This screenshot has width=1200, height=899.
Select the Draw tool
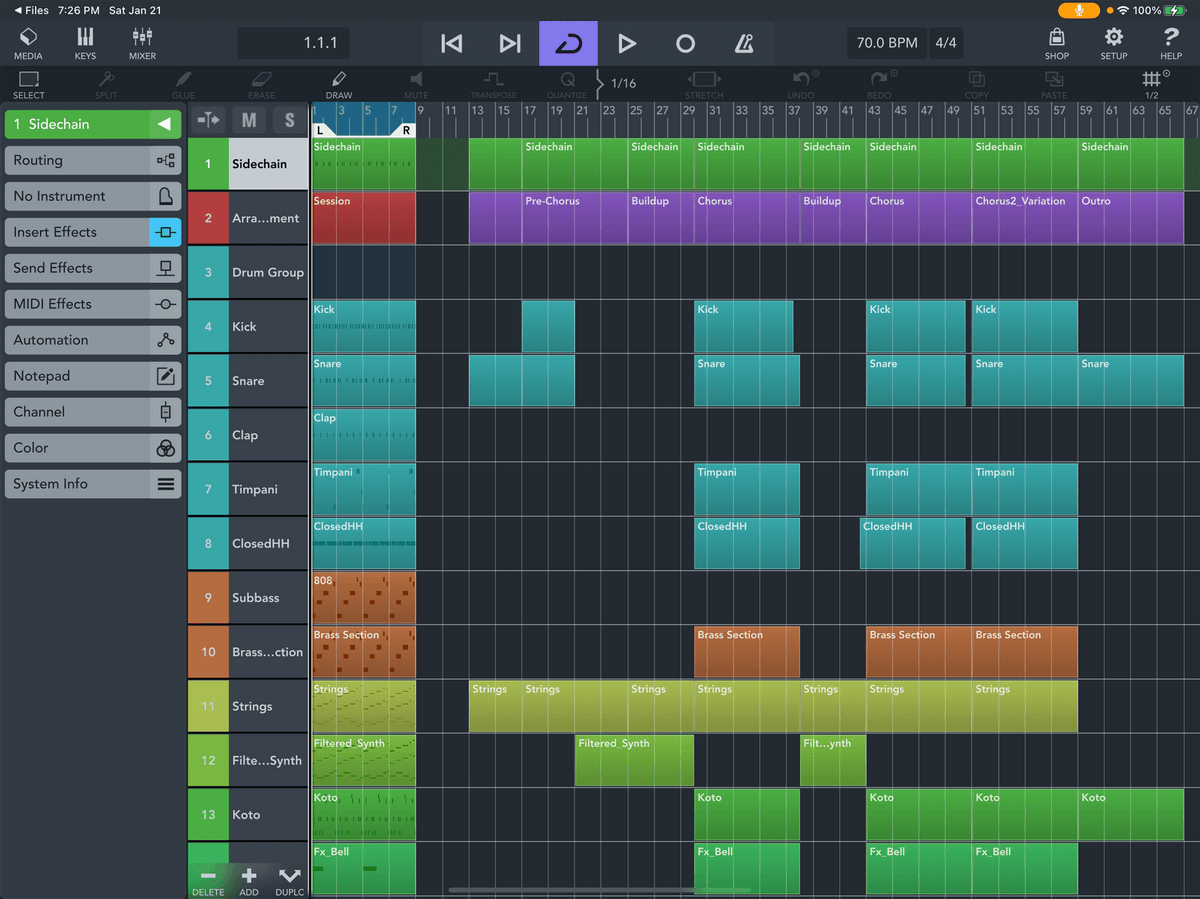[x=338, y=83]
